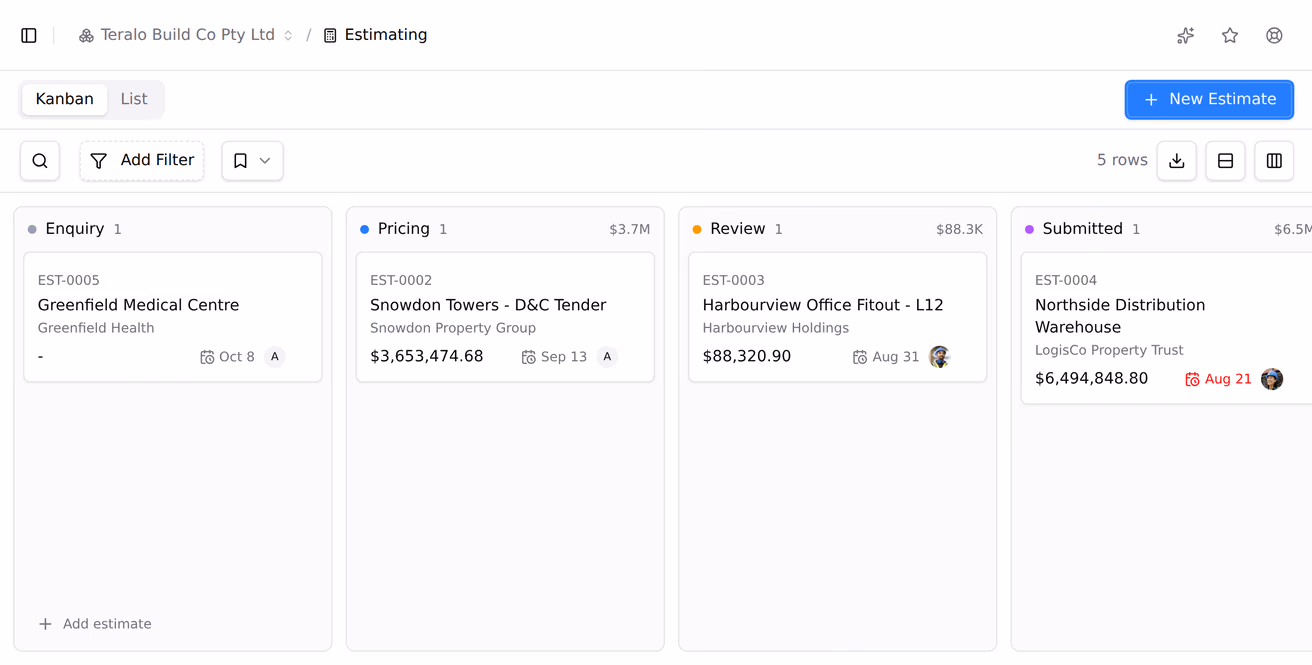
Task: Click the EST-0004 reference
Action: [x=1066, y=281]
